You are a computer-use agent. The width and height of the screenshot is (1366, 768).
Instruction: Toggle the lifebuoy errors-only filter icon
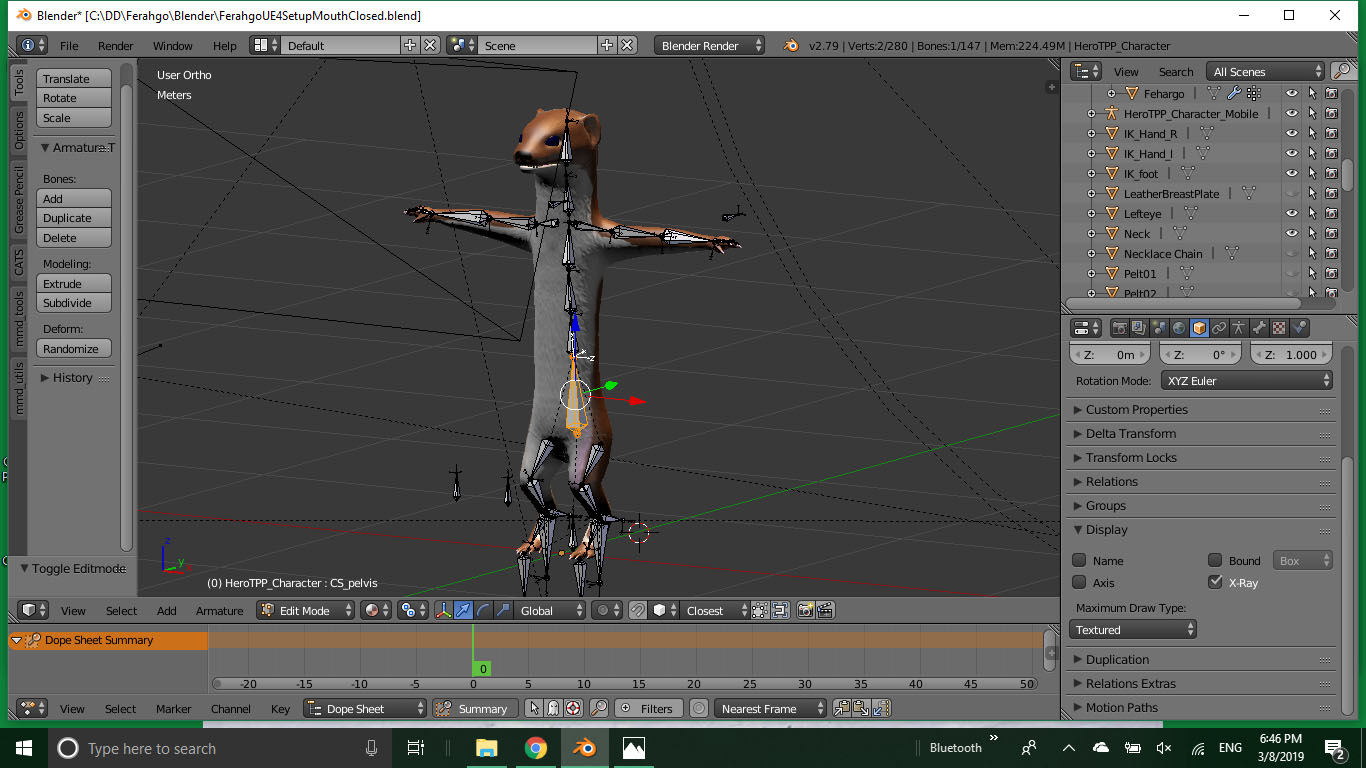click(x=573, y=708)
